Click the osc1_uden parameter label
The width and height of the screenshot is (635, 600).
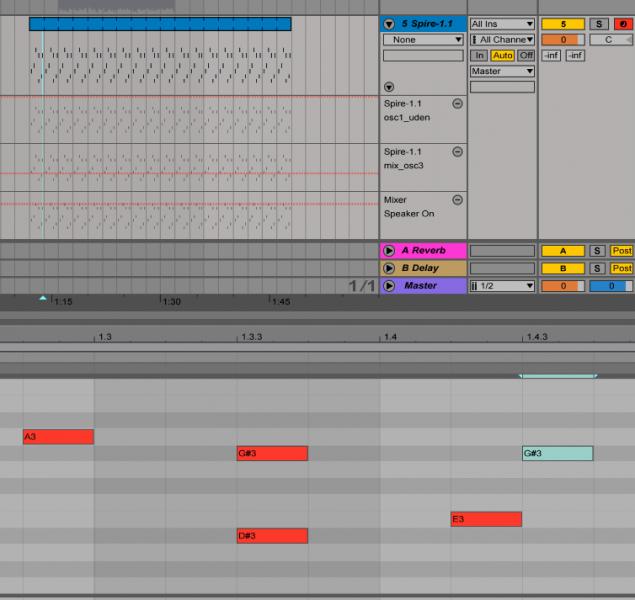[x=407, y=117]
